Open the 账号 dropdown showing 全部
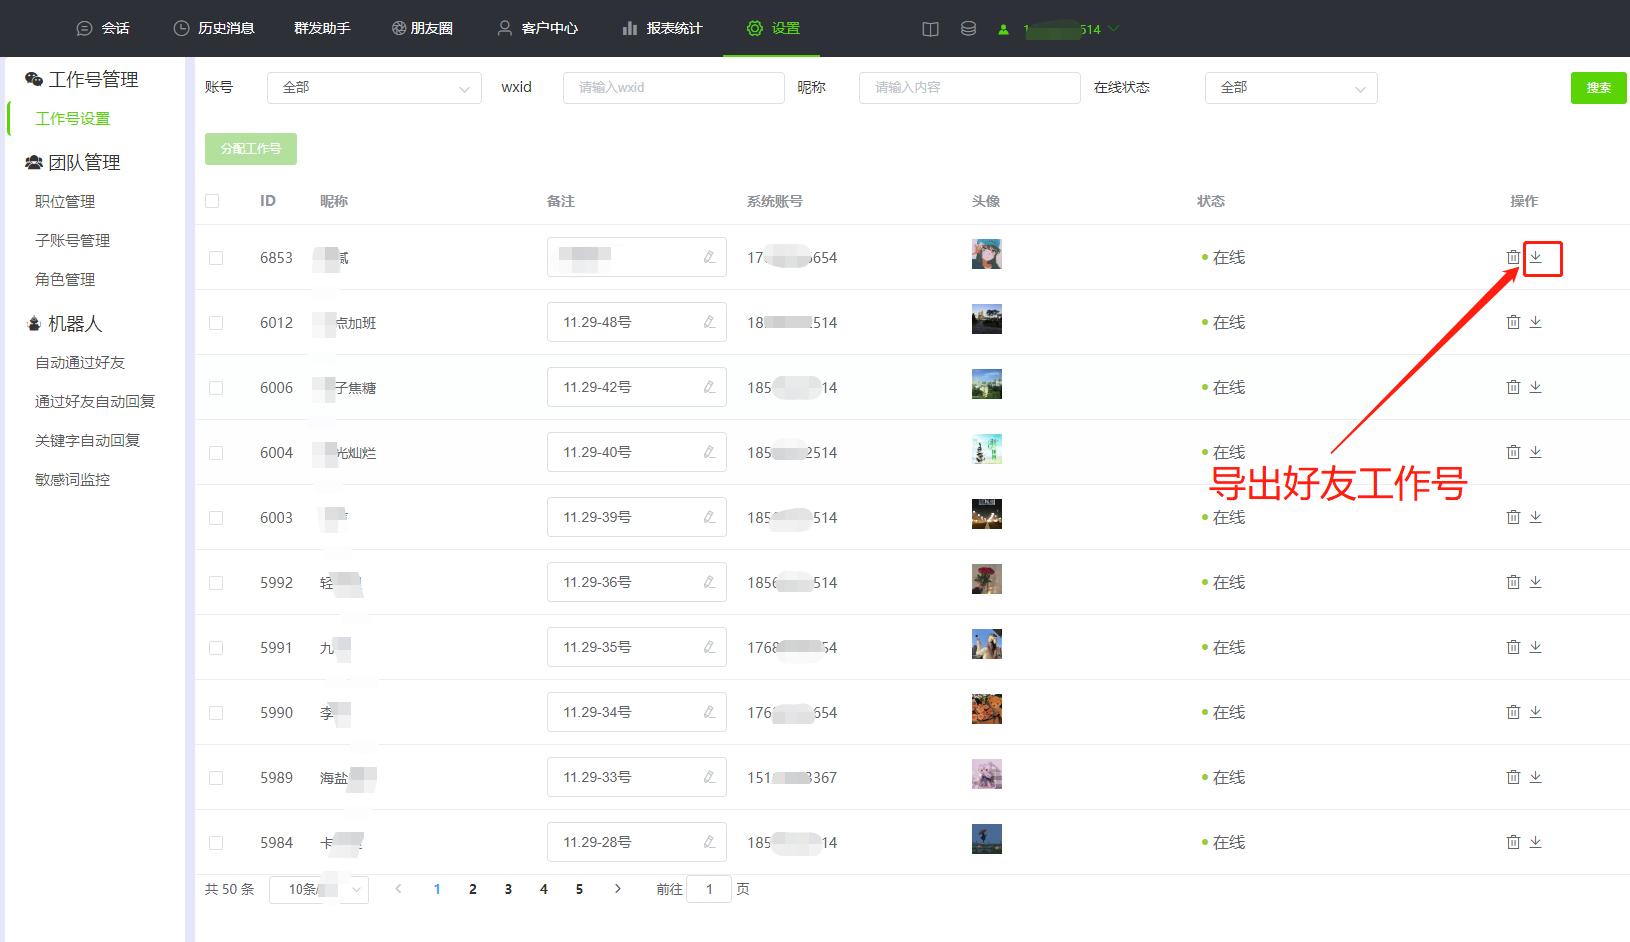Viewport: 1630px width, 942px height. tap(373, 88)
